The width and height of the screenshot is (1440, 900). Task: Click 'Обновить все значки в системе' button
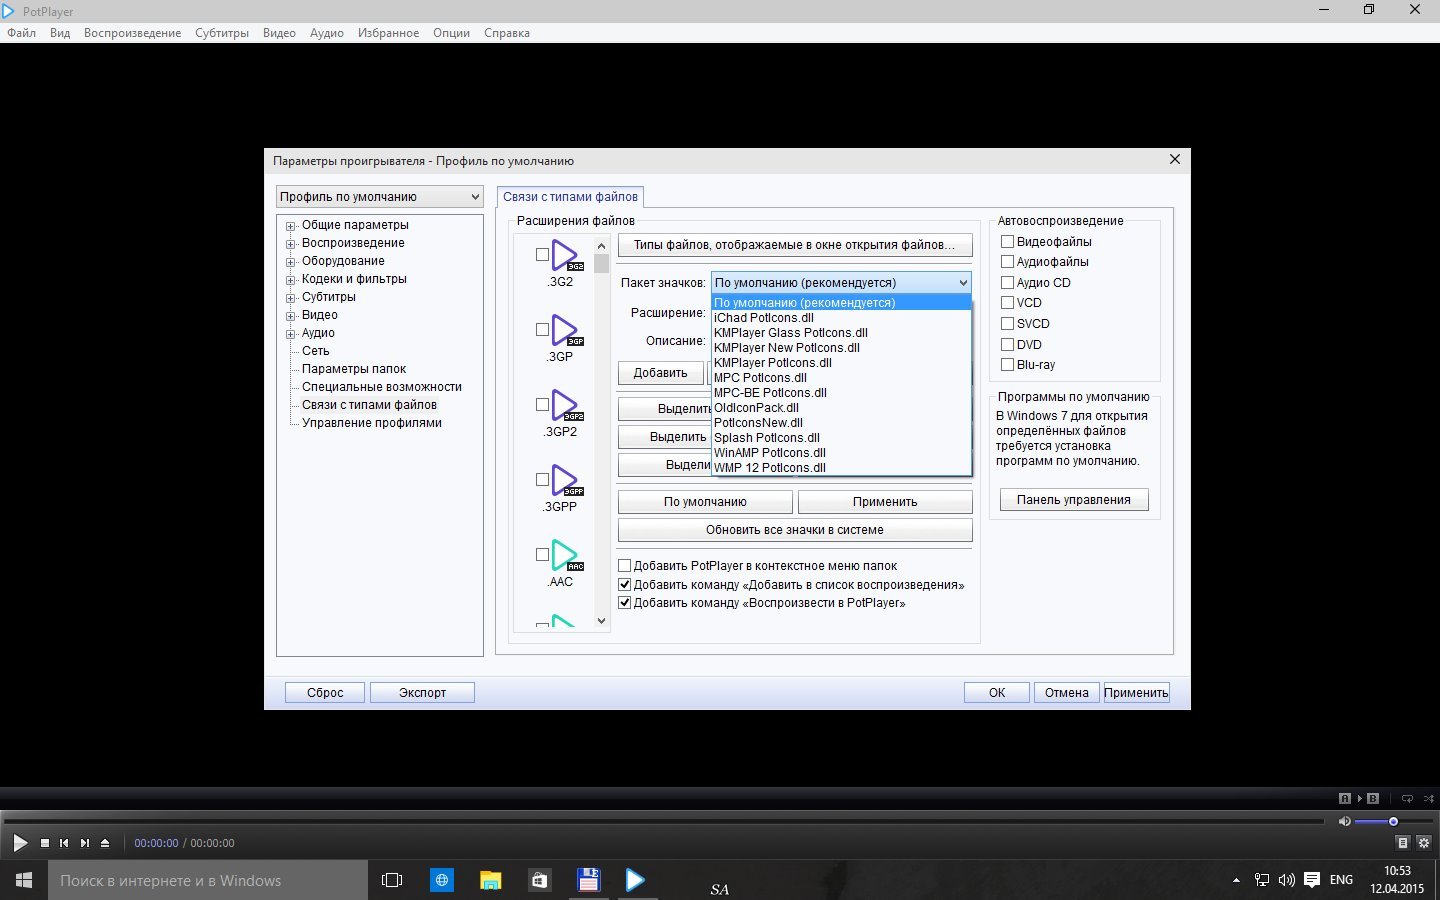(x=795, y=530)
